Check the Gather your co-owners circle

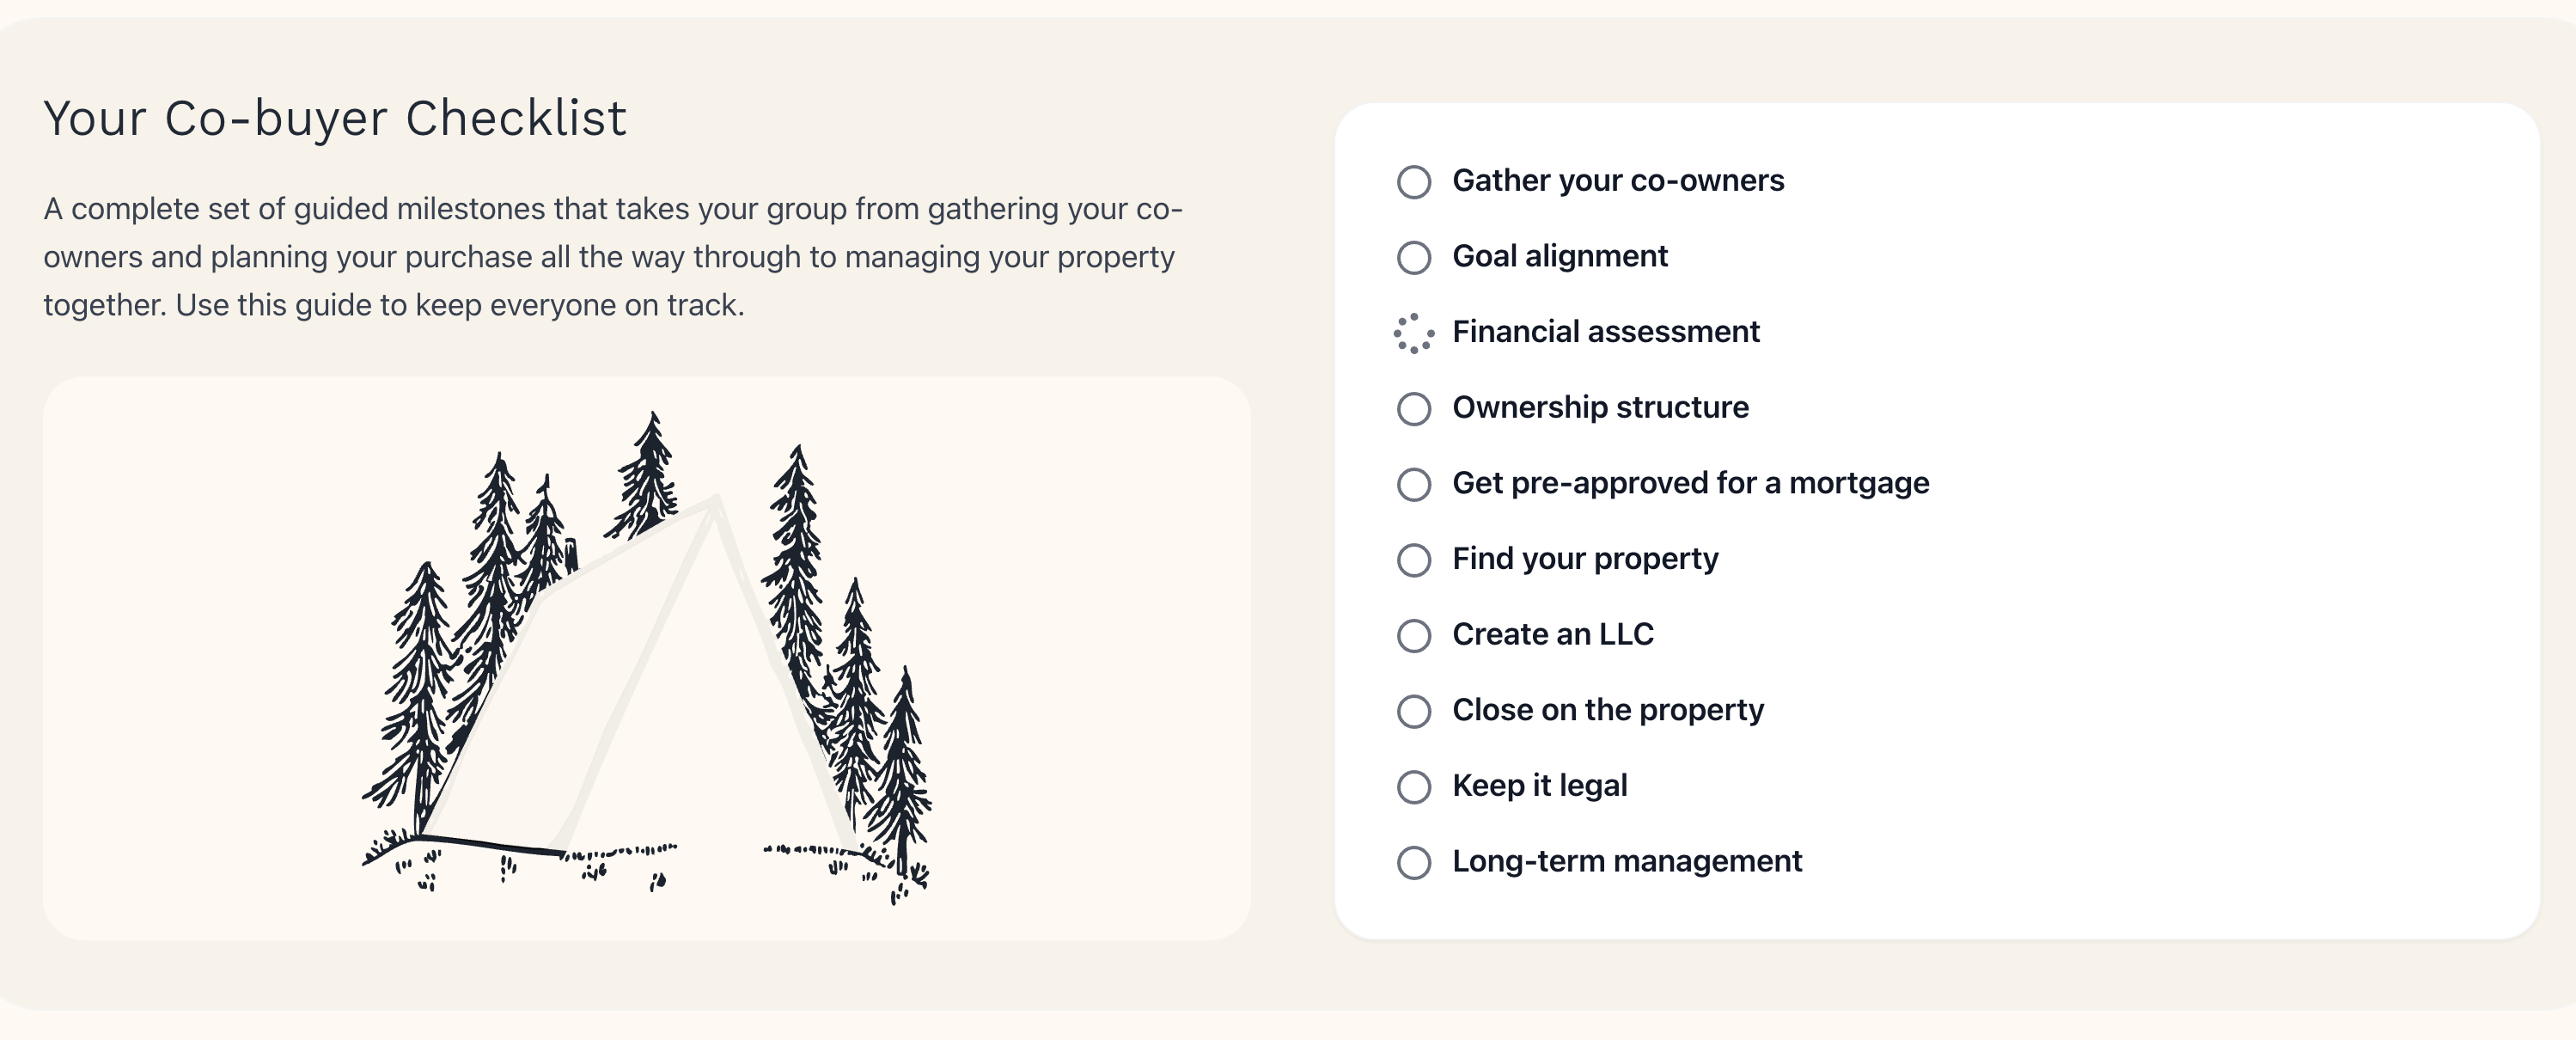[x=1413, y=182]
